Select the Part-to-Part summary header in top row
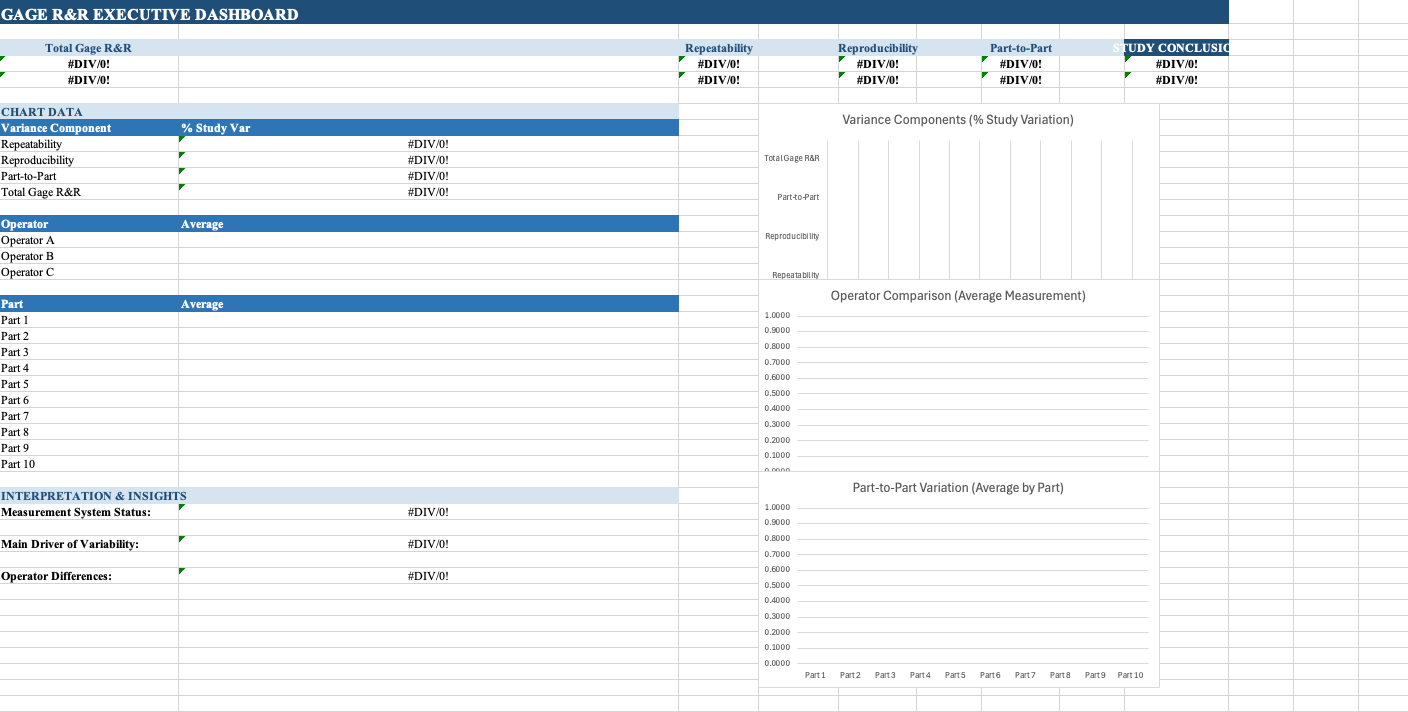Image resolution: width=1408 pixels, height=712 pixels. point(1020,48)
